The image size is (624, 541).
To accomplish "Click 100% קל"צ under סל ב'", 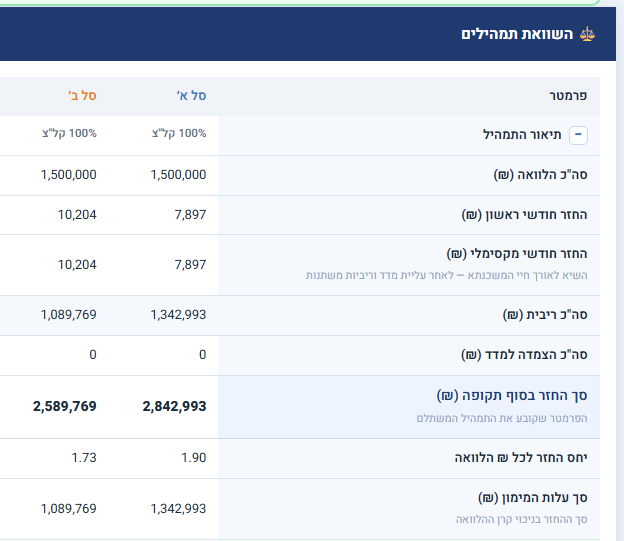I will click(69, 133).
